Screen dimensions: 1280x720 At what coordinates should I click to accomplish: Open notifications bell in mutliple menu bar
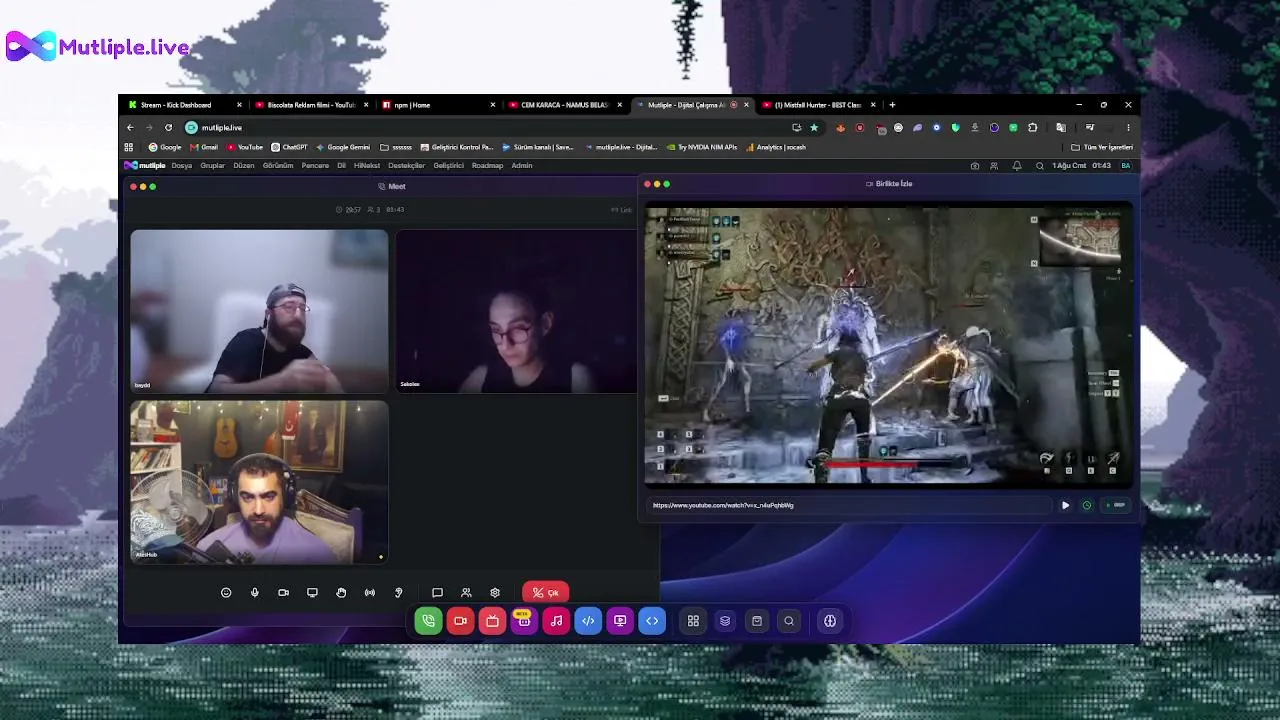tap(1017, 166)
